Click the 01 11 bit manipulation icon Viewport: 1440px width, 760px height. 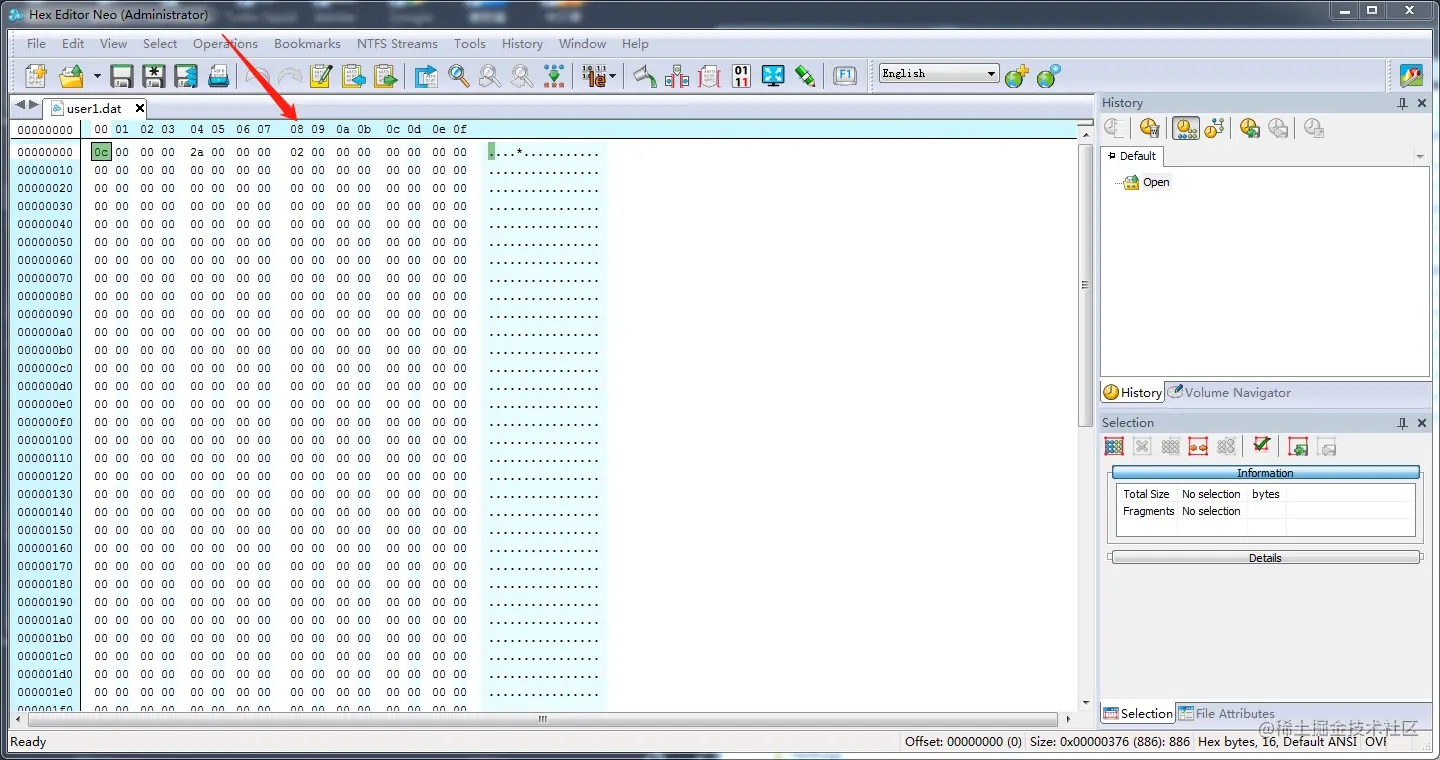coord(741,76)
